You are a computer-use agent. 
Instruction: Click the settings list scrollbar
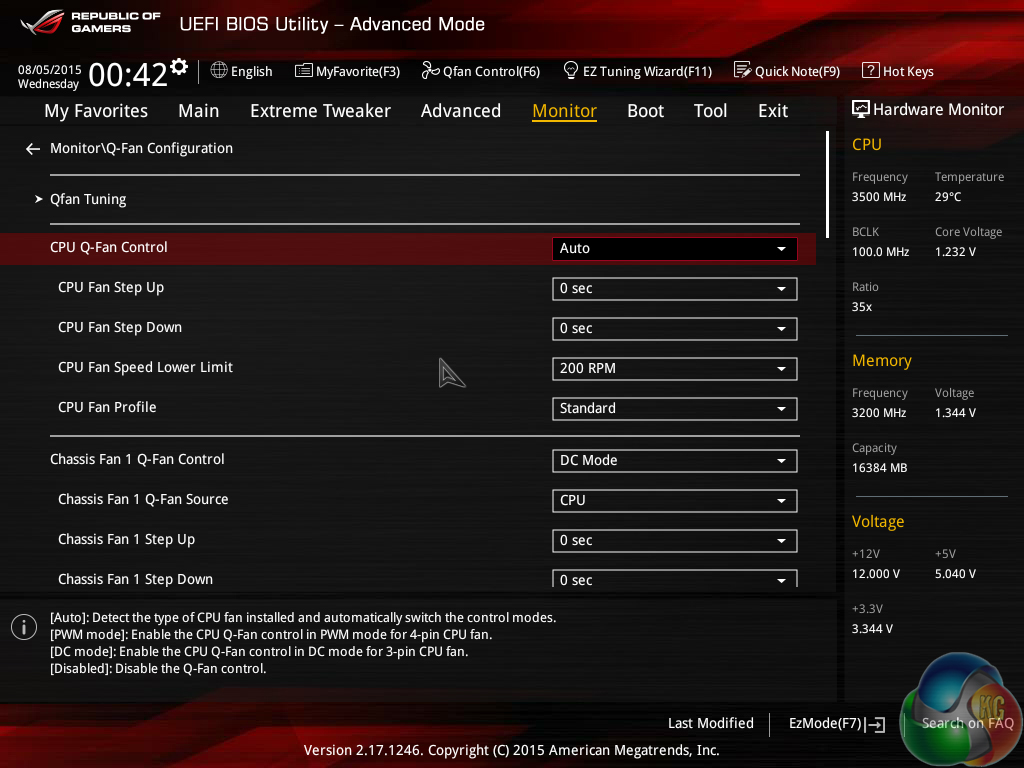[x=827, y=185]
